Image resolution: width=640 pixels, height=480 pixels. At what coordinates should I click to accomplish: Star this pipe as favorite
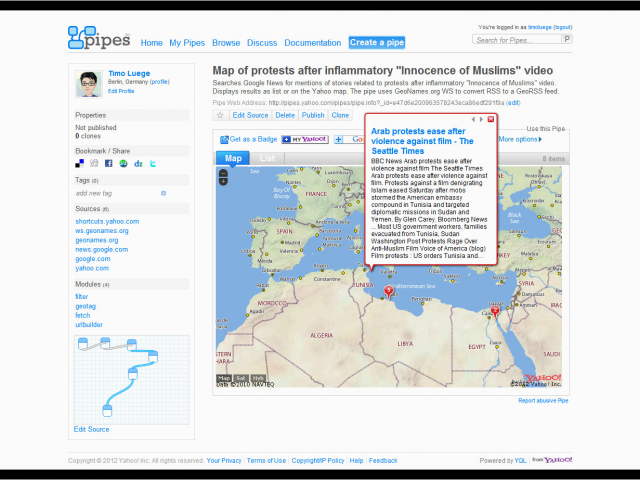coord(220,115)
